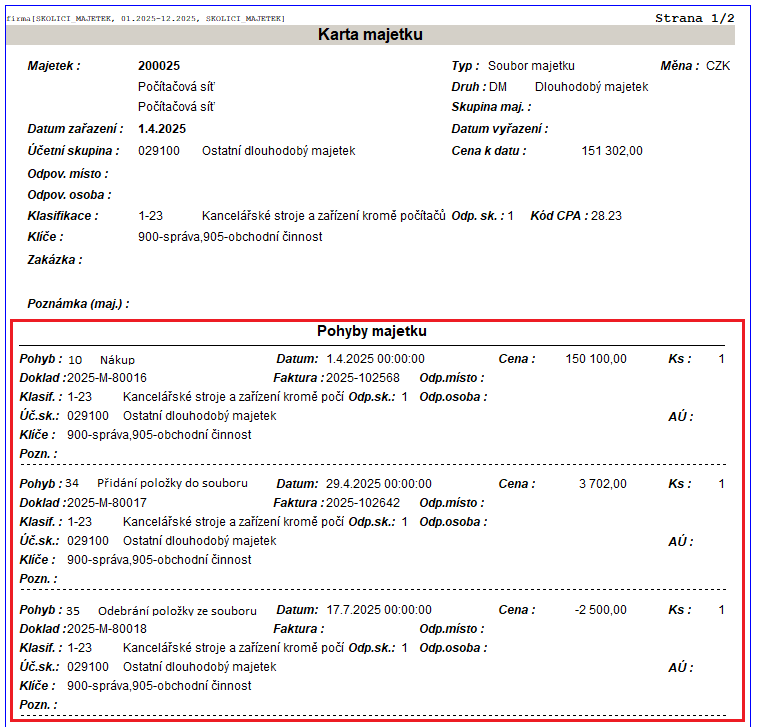The width and height of the screenshot is (758, 727).
Task: Click the 'Odpov. osoba :' label
Action: click(69, 195)
